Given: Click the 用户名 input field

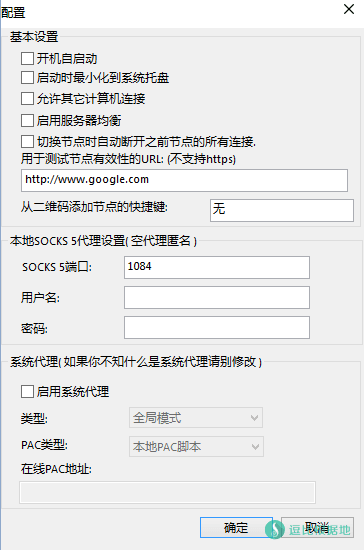Looking at the screenshot, I should click(x=217, y=297).
